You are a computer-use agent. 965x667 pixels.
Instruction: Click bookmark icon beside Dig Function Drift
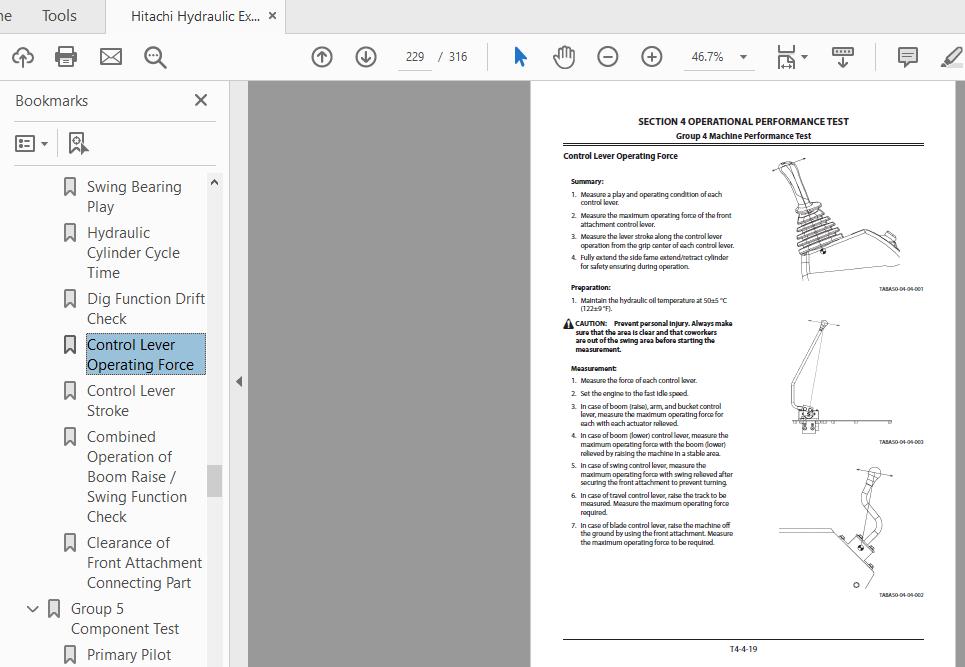point(70,298)
